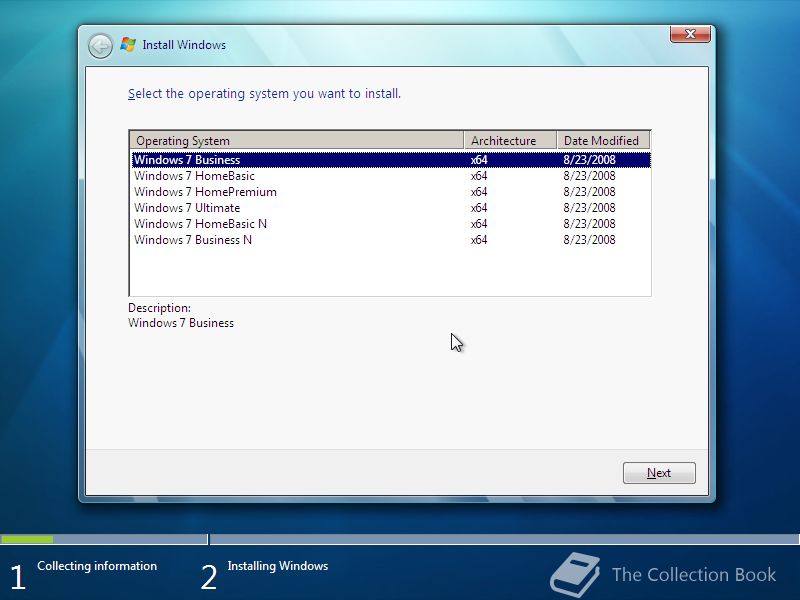Sort by Architecture column header
800x600 pixels.
click(x=510, y=140)
